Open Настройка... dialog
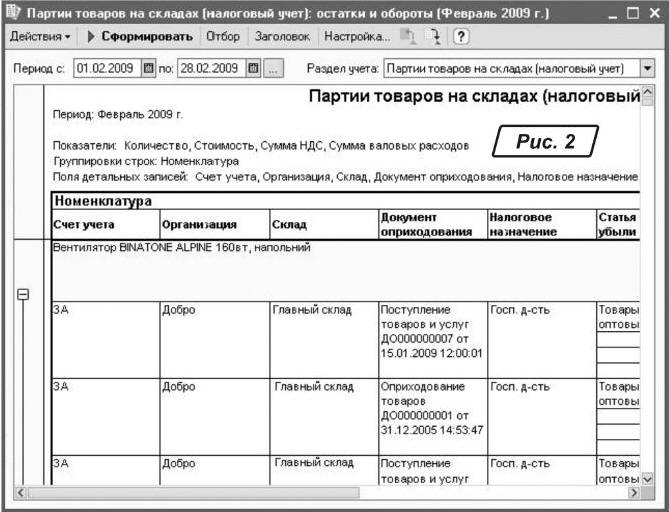 [x=357, y=37]
